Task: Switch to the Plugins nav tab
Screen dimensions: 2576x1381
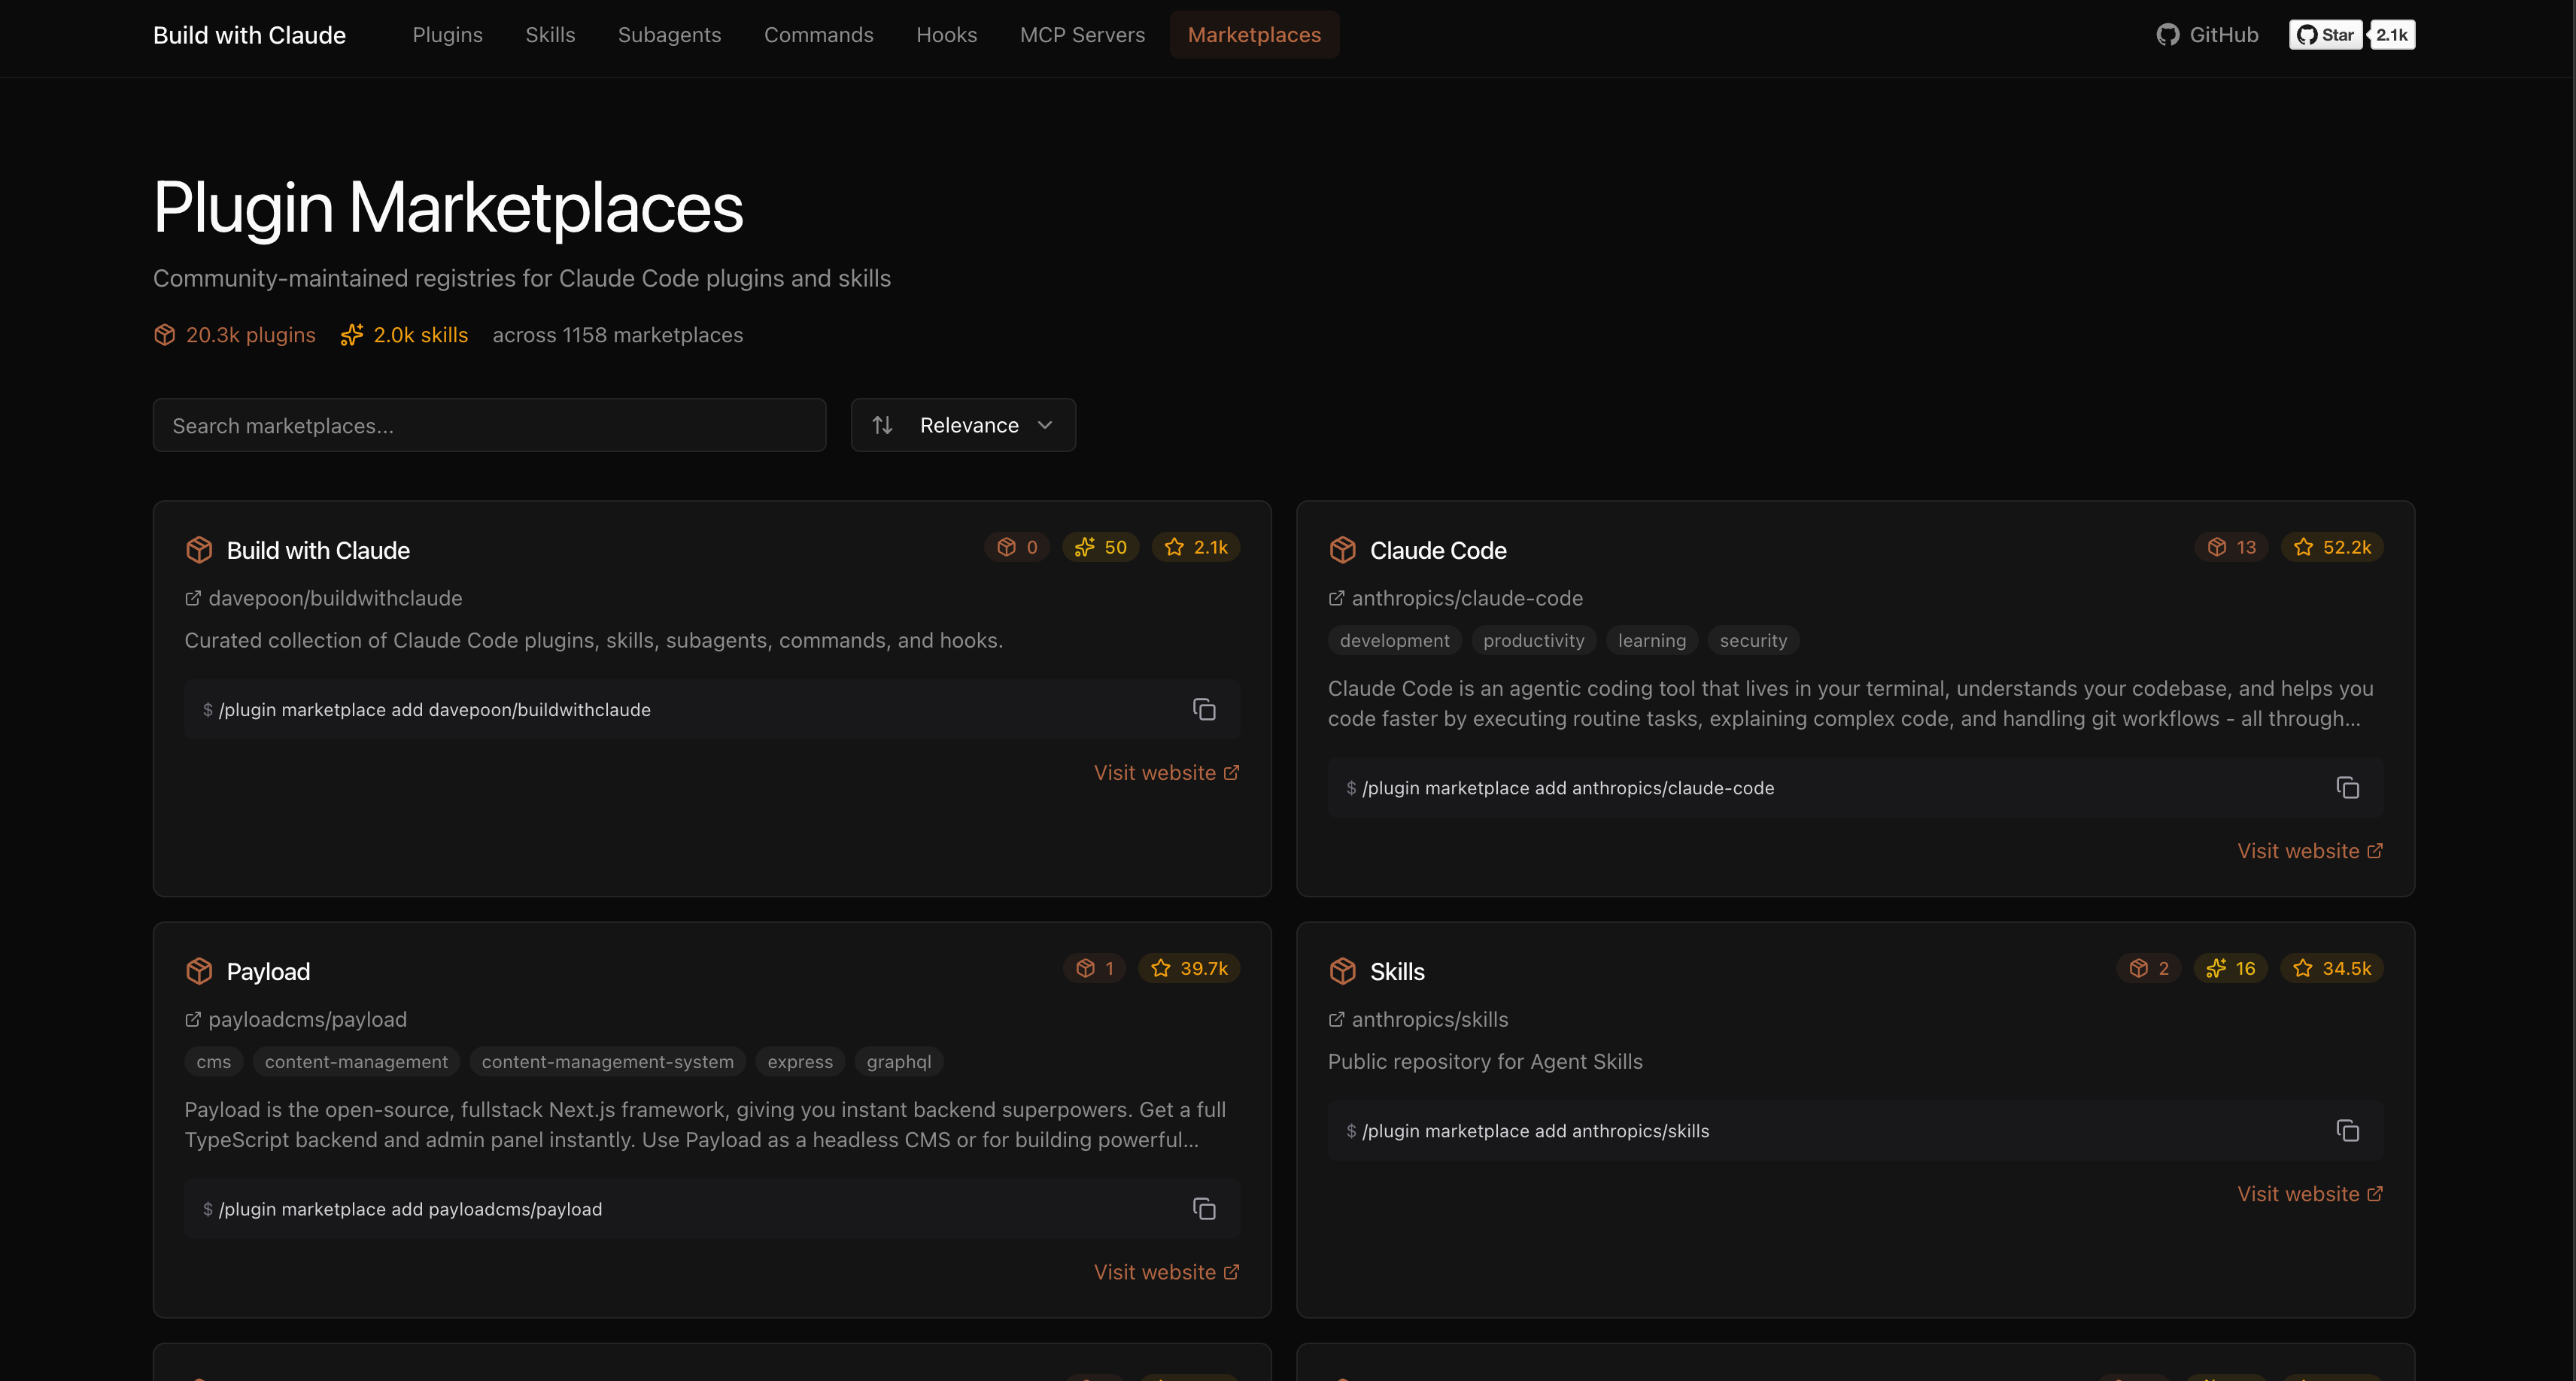Action: coord(447,34)
